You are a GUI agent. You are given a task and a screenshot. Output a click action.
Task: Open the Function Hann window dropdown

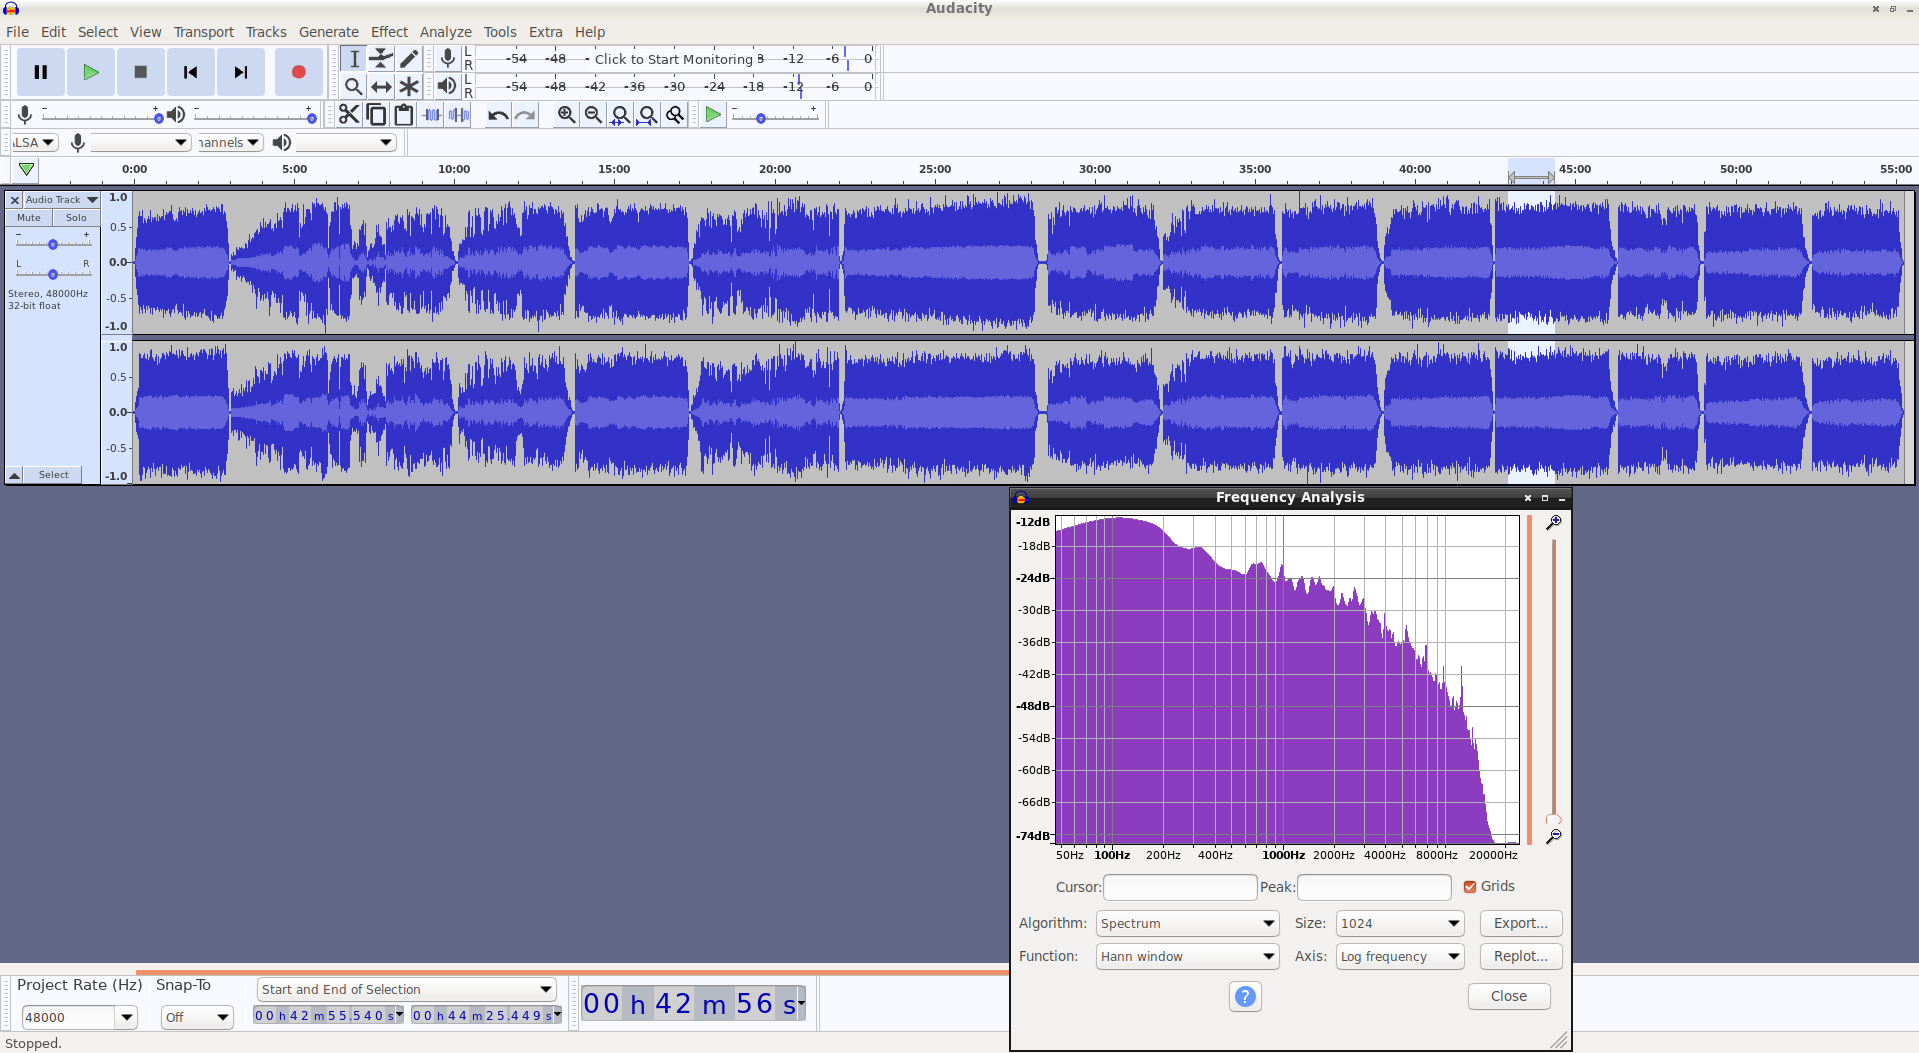1187,956
